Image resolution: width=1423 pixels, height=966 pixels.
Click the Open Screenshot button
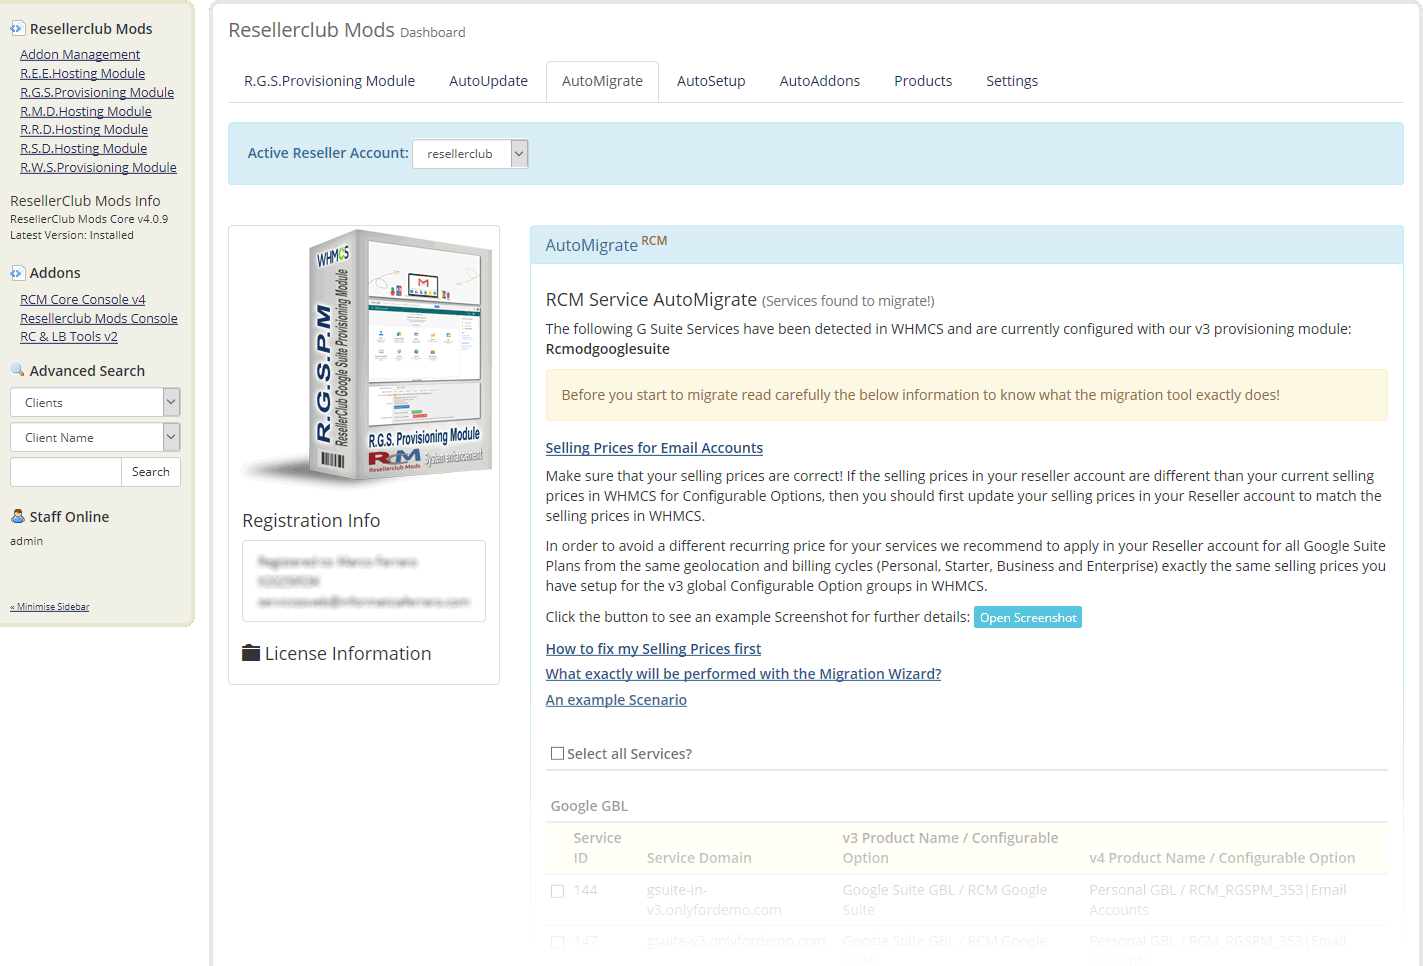click(x=1028, y=618)
